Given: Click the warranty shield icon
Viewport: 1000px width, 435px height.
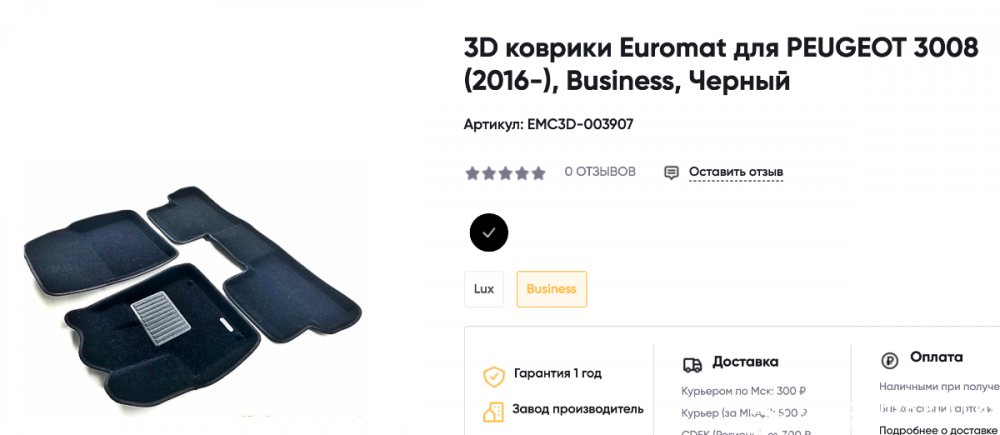Looking at the screenshot, I should (x=494, y=376).
